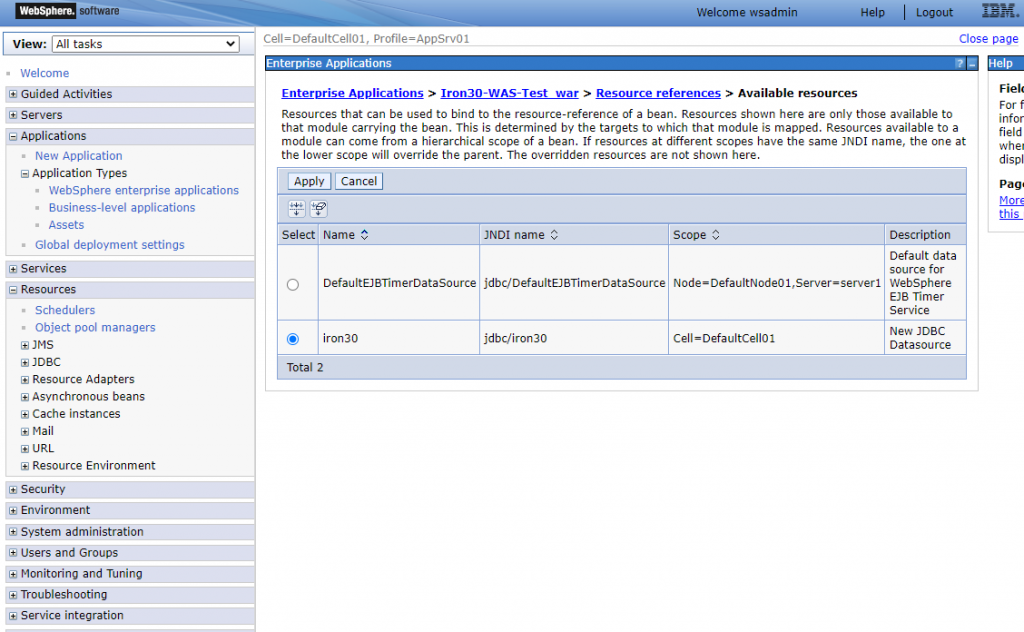The image size is (1024, 632).
Task: Open the Welcome page link
Action: (44, 73)
